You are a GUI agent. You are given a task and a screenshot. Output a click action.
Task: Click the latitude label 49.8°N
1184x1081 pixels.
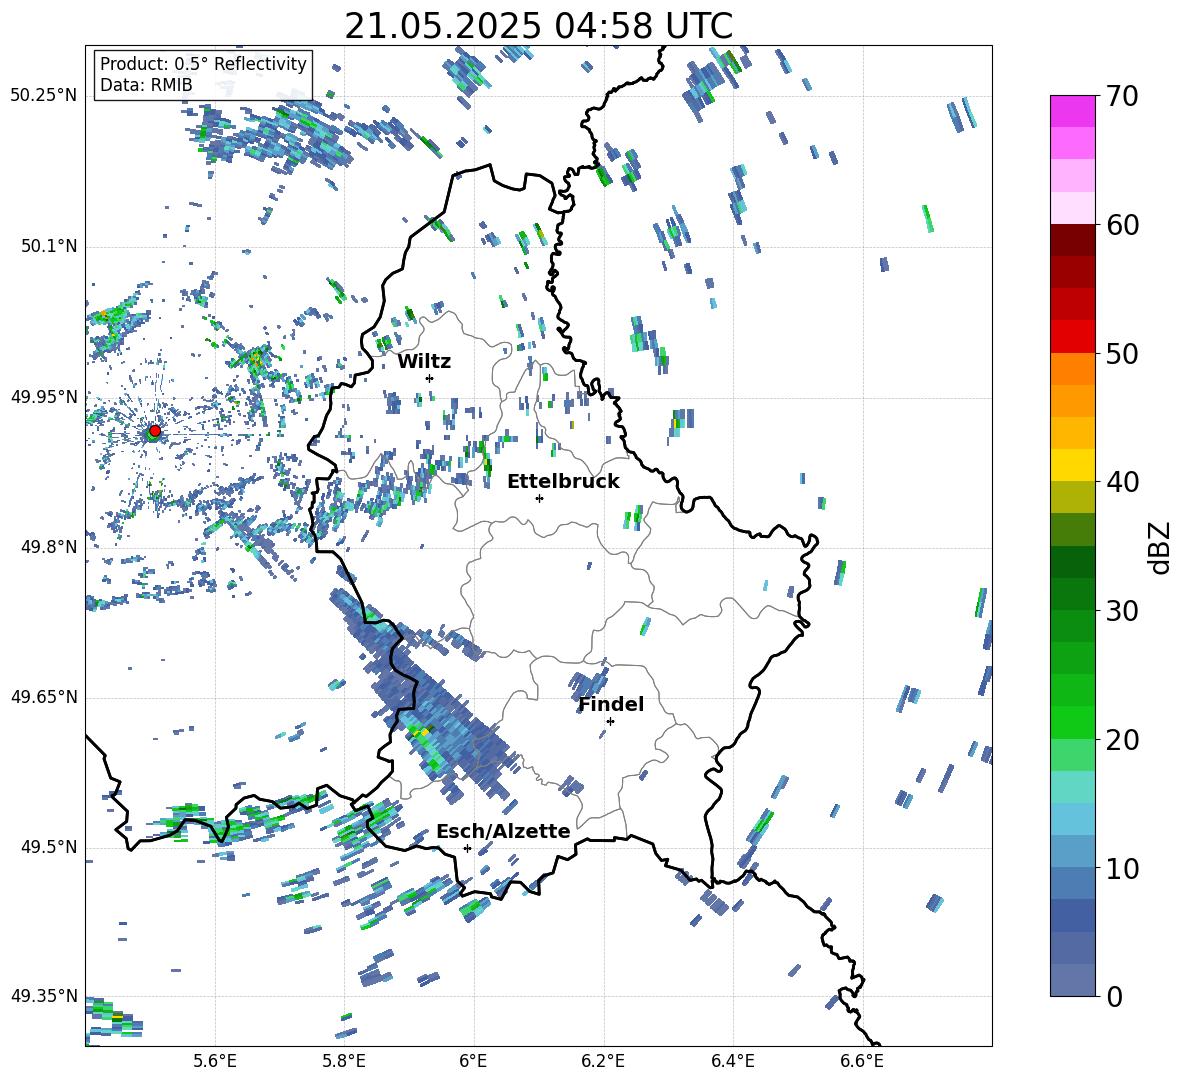[x=48, y=547]
